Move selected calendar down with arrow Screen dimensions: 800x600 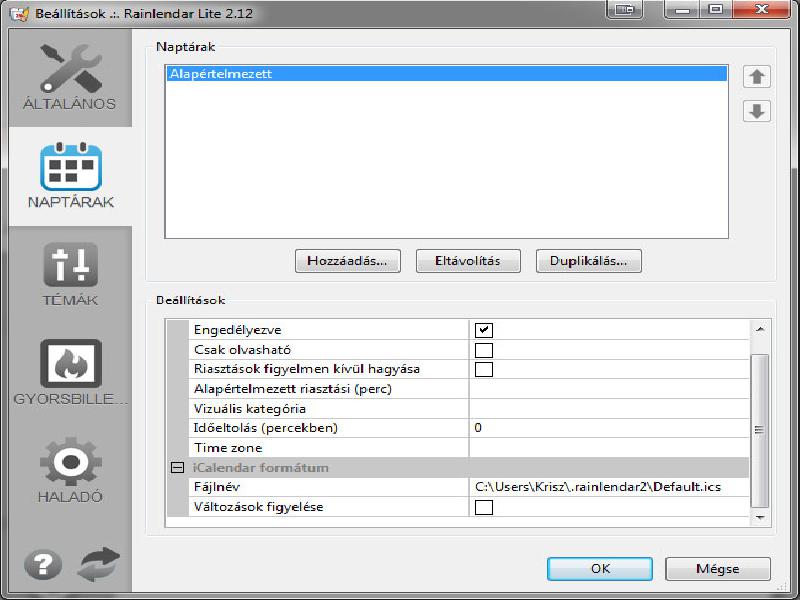point(757,111)
